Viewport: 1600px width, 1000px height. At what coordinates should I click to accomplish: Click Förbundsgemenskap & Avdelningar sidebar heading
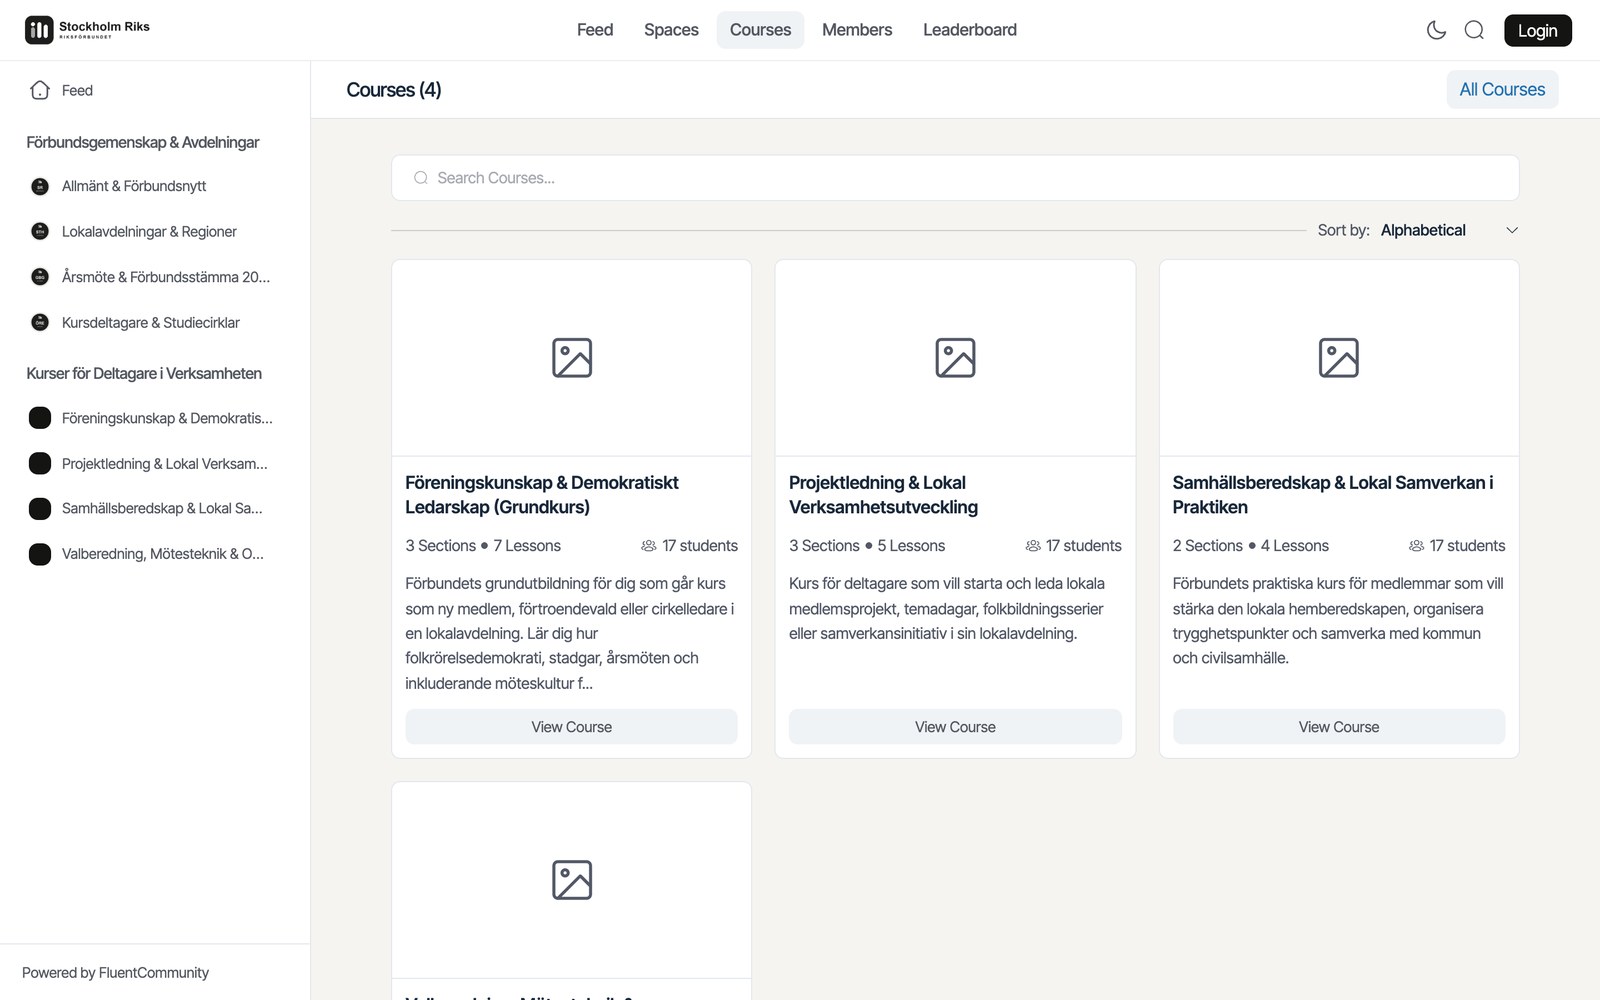(x=143, y=142)
